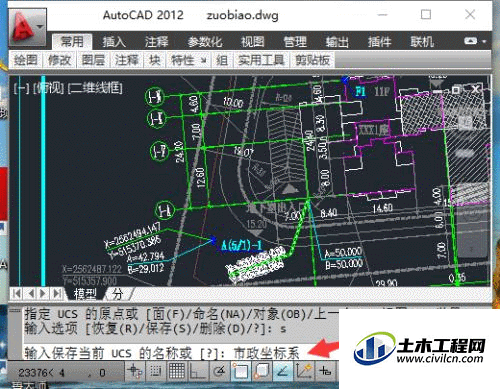Open the 视图 ribbon tab

(252, 42)
